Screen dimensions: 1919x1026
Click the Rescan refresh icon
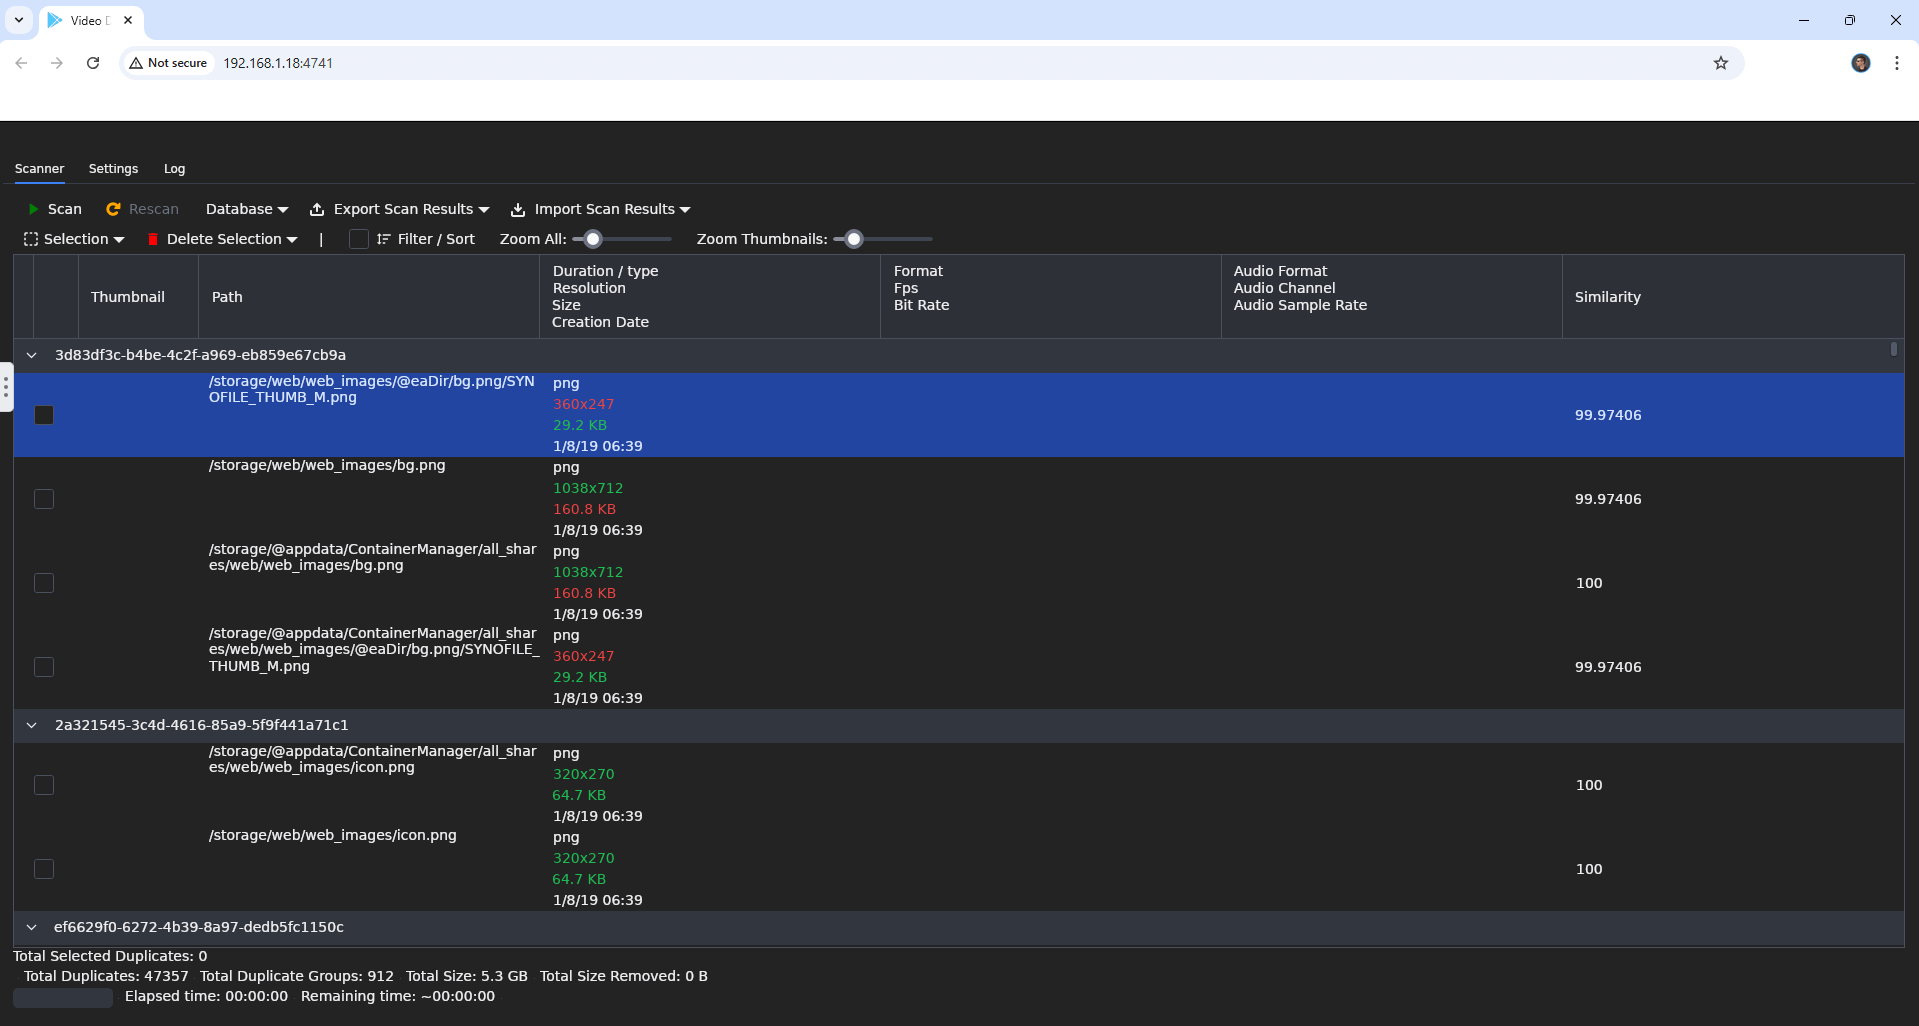tap(113, 209)
